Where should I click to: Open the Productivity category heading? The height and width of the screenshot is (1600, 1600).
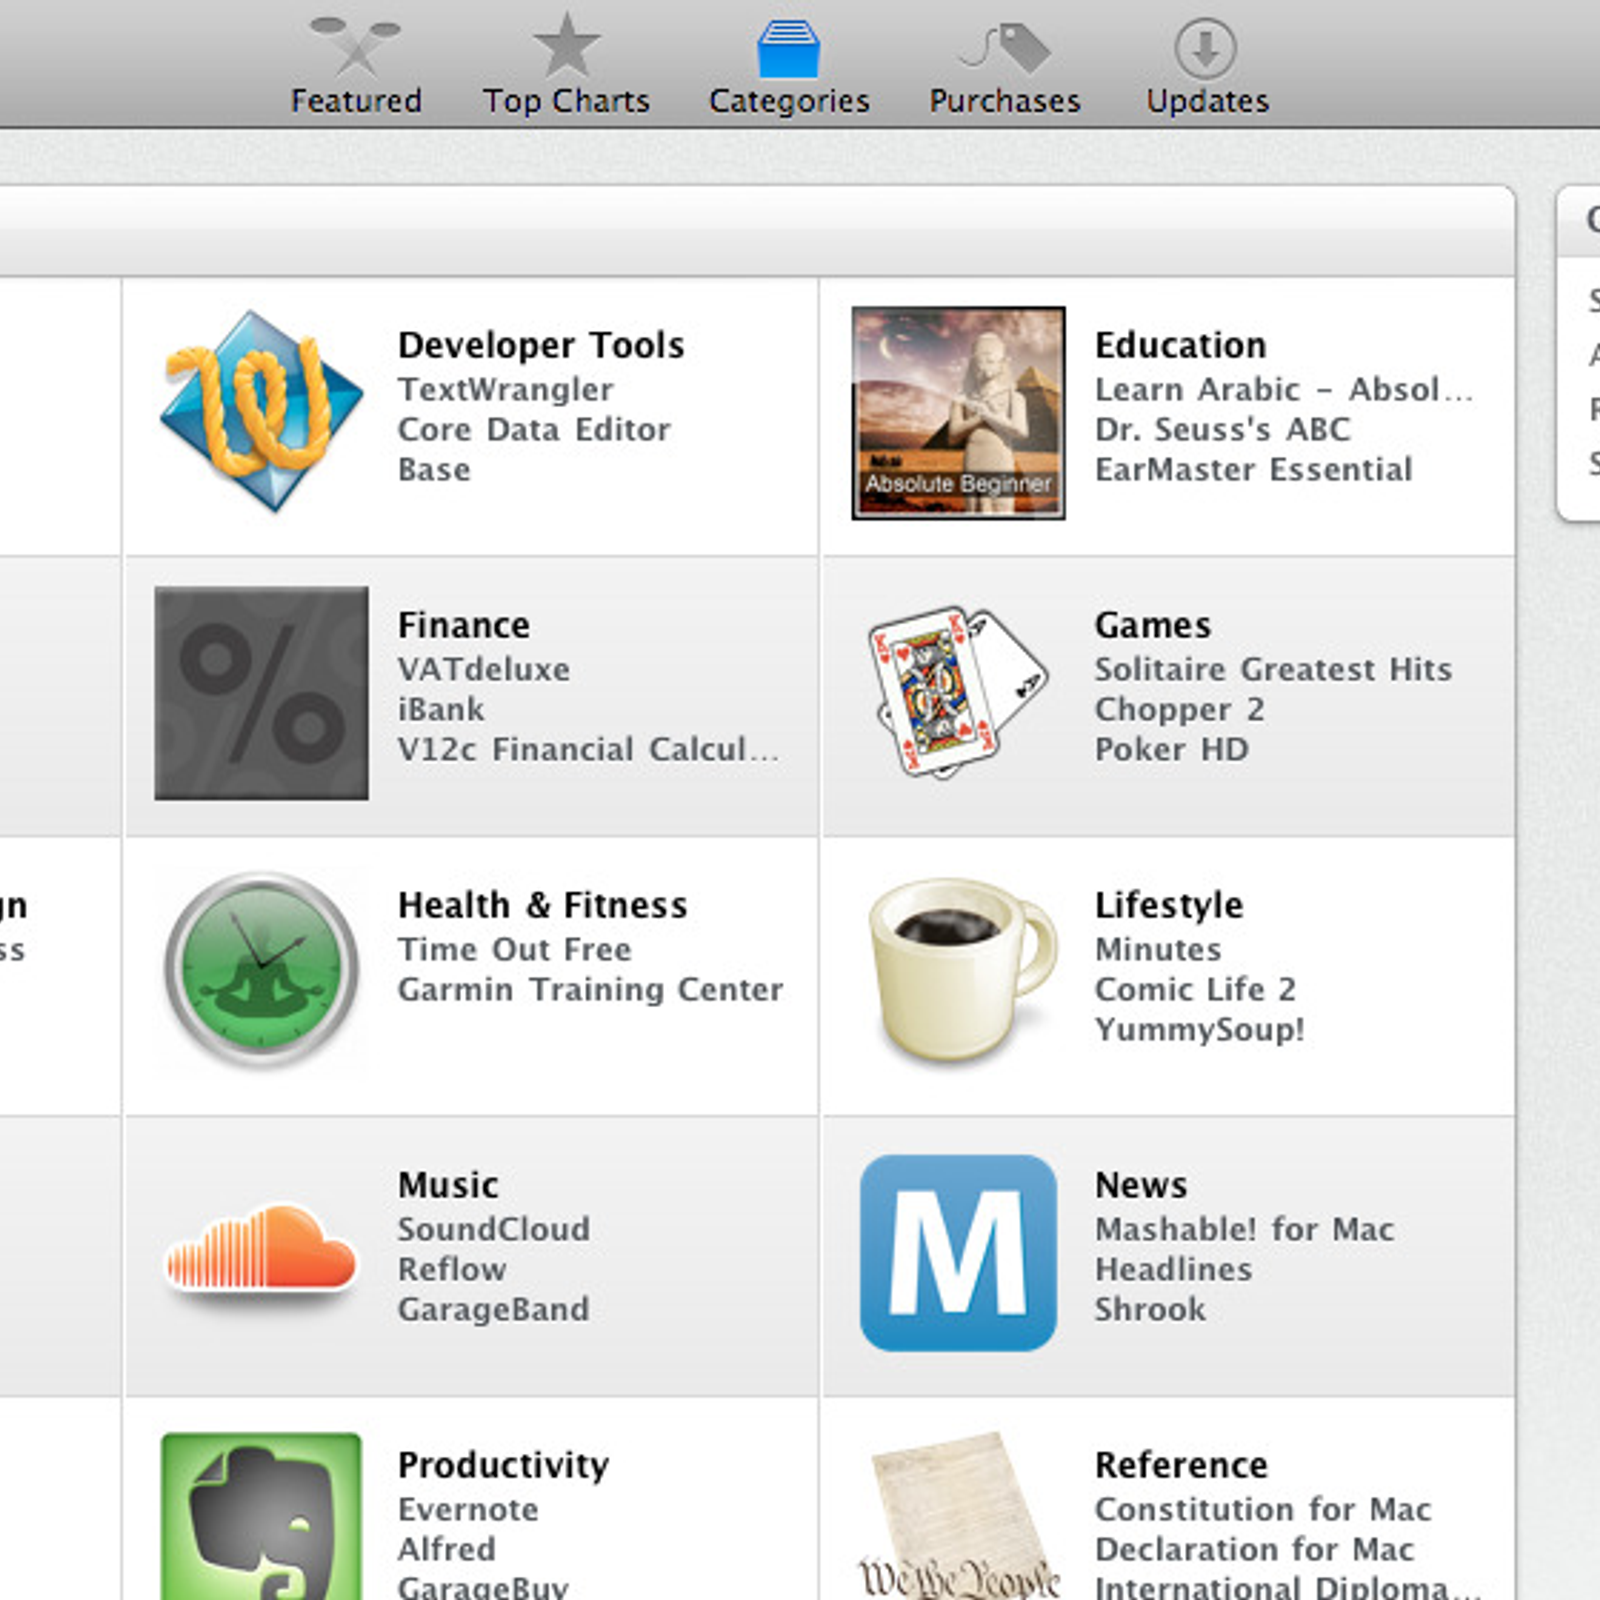pos(503,1466)
